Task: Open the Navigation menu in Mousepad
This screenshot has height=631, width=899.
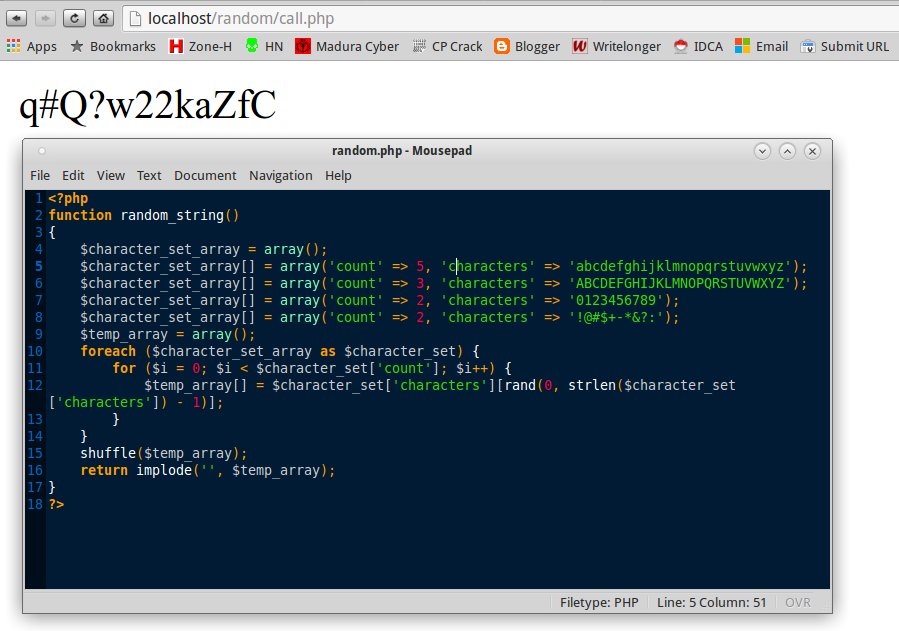Action: coord(281,175)
